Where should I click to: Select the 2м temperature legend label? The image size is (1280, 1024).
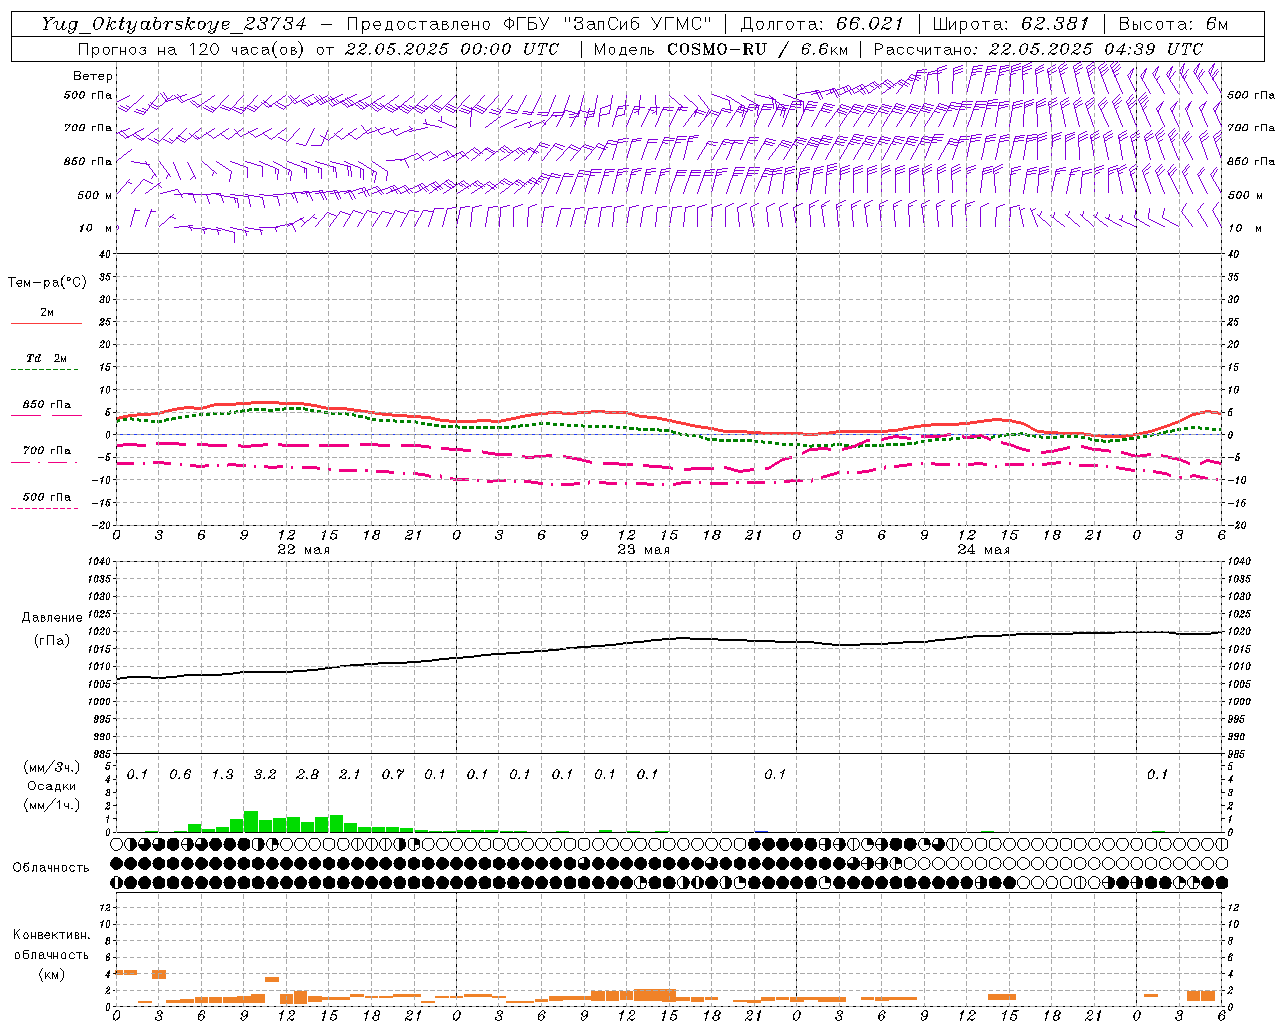47,312
